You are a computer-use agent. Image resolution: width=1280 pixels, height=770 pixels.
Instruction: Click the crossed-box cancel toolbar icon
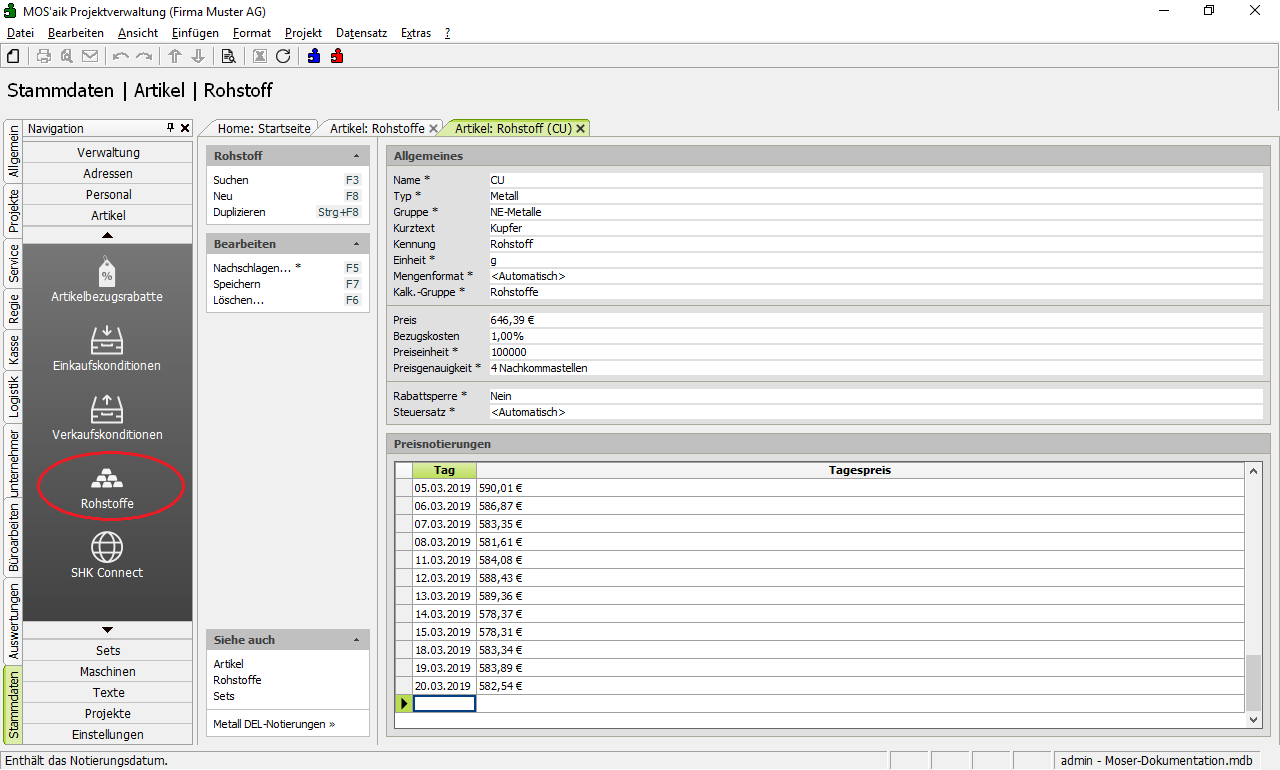pos(260,56)
